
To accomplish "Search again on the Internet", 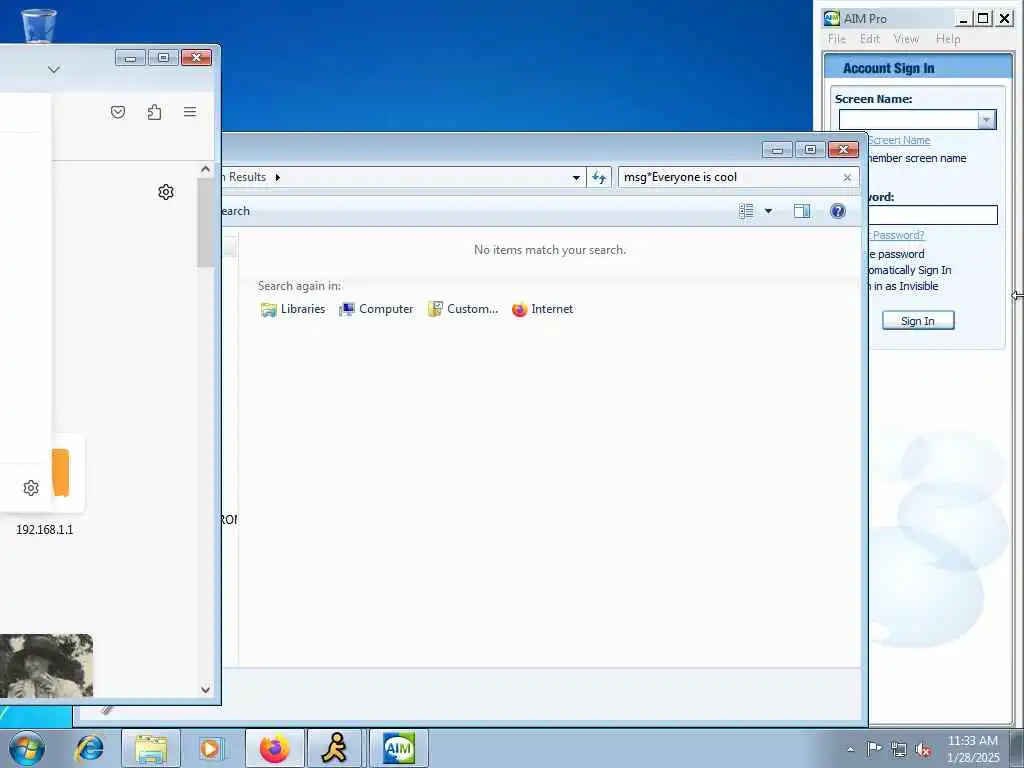I will (x=542, y=310).
